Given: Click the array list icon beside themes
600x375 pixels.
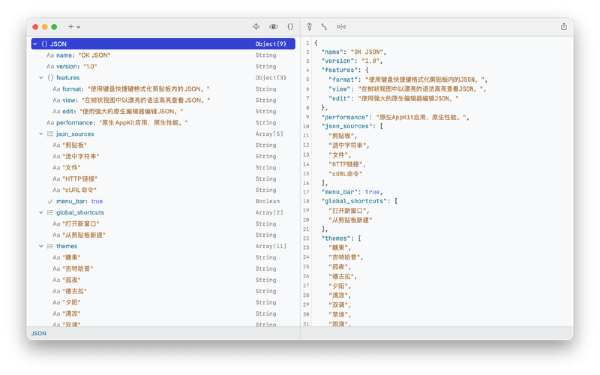Looking at the screenshot, I should pyautogui.click(x=50, y=246).
